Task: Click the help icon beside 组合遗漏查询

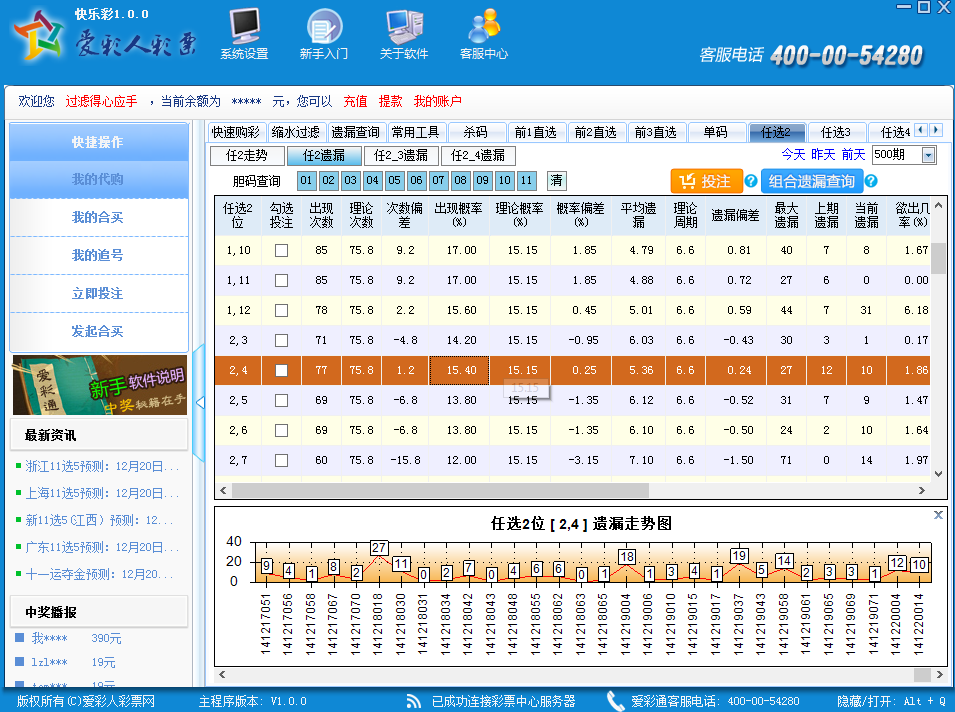Action: click(x=871, y=182)
